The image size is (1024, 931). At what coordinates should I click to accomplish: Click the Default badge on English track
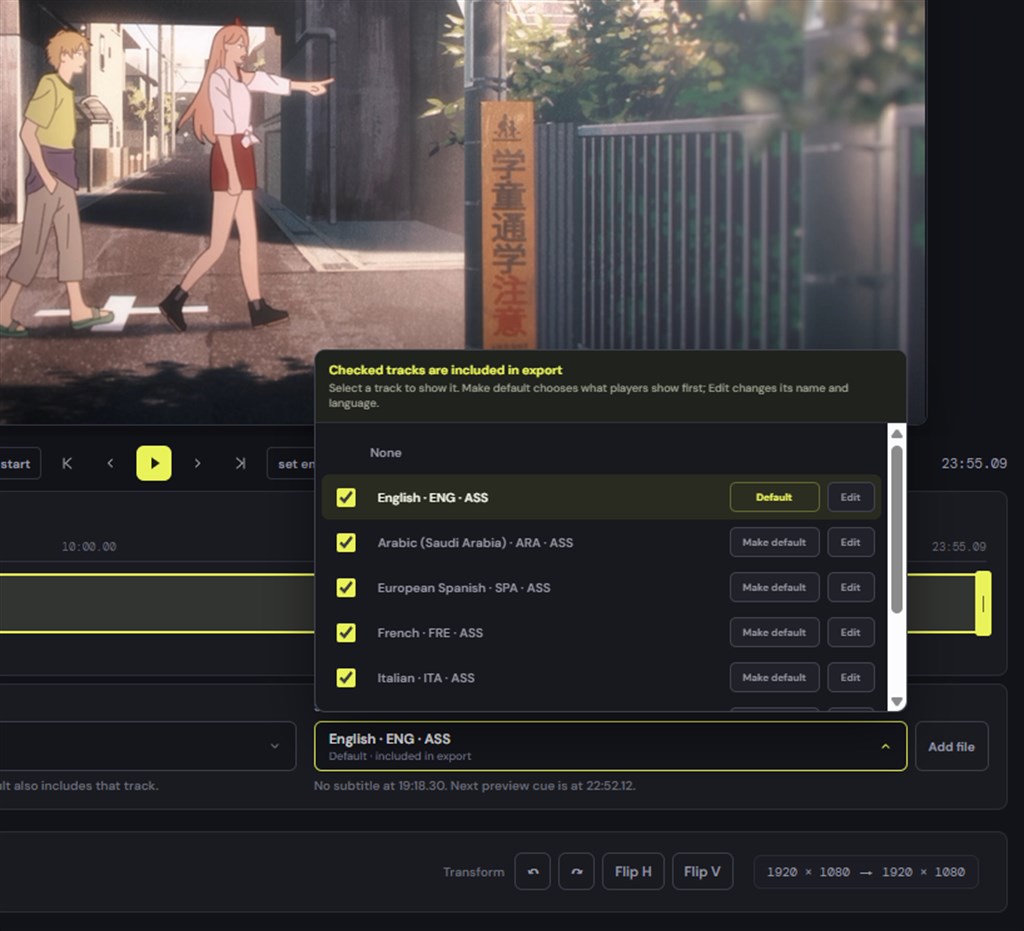pyautogui.click(x=775, y=497)
